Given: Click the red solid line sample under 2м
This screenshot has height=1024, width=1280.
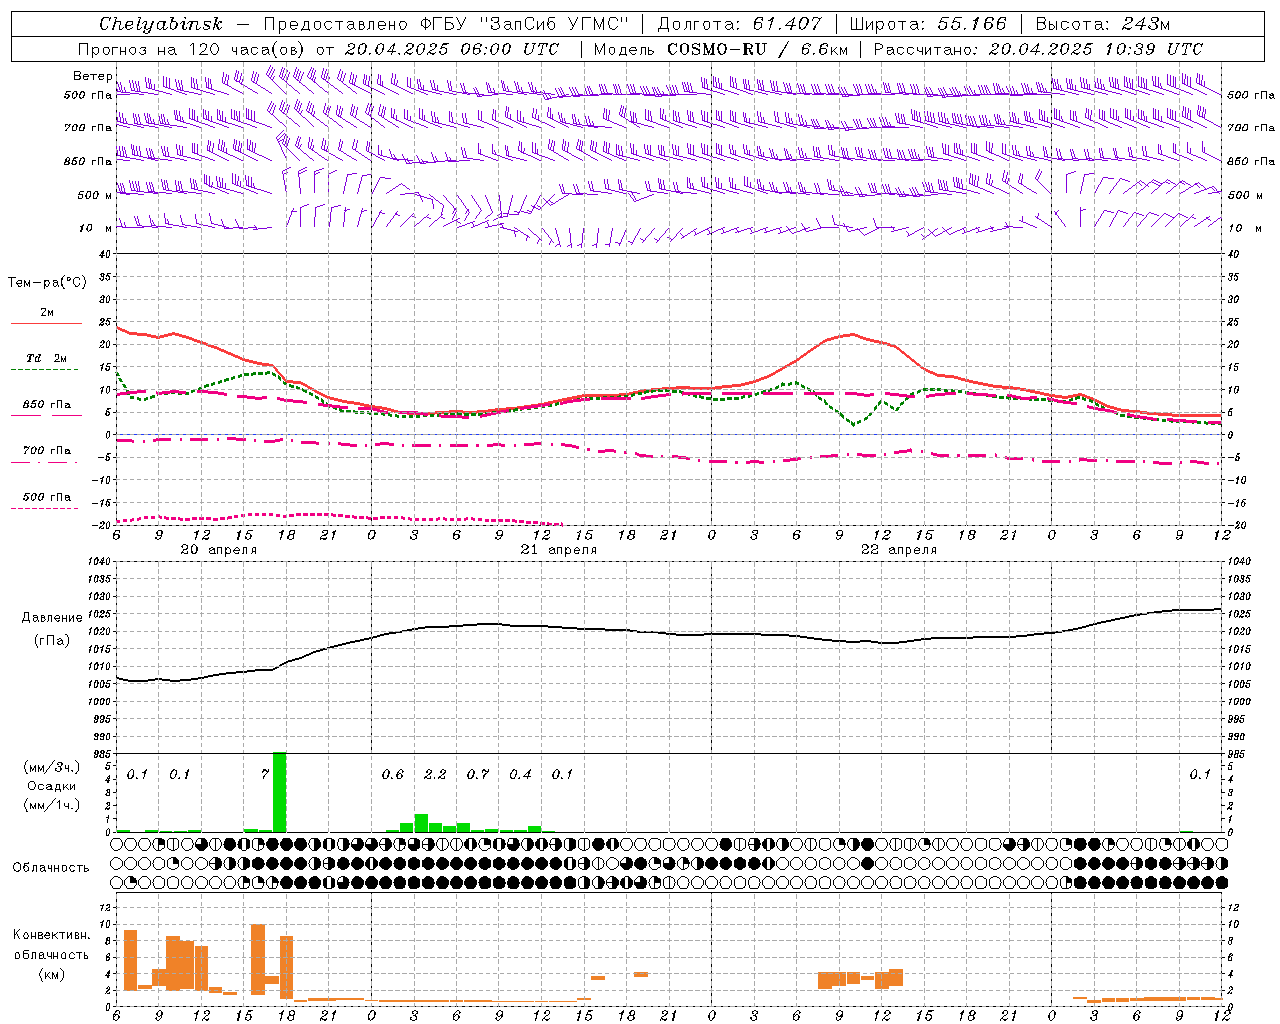Looking at the screenshot, I should pos(46,324).
